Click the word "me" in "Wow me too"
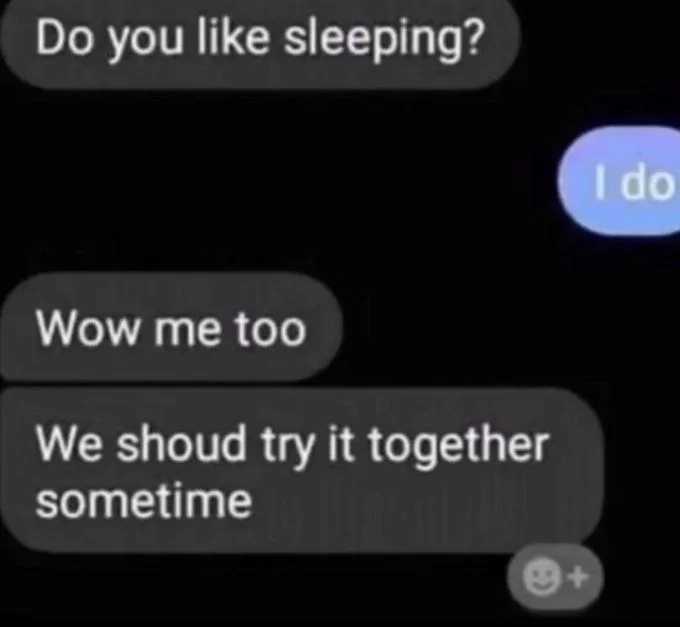This screenshot has height=627, width=680. [x=186, y=331]
